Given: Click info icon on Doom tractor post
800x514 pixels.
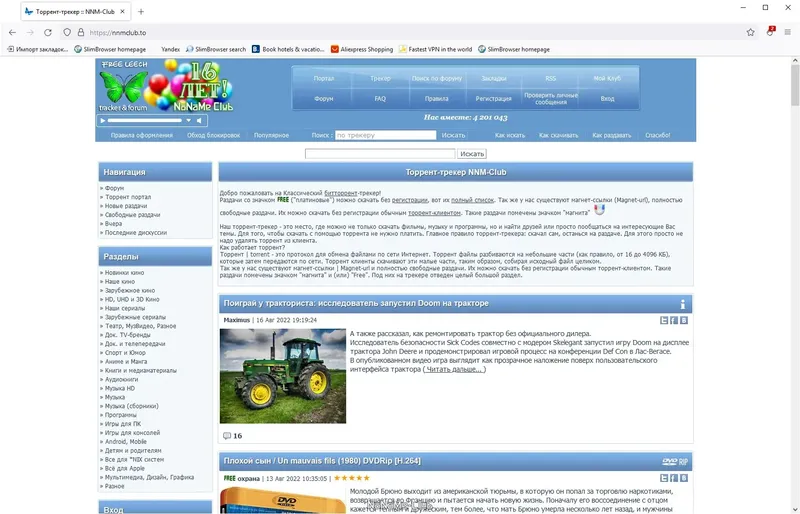Looking at the screenshot, I should click(683, 304).
